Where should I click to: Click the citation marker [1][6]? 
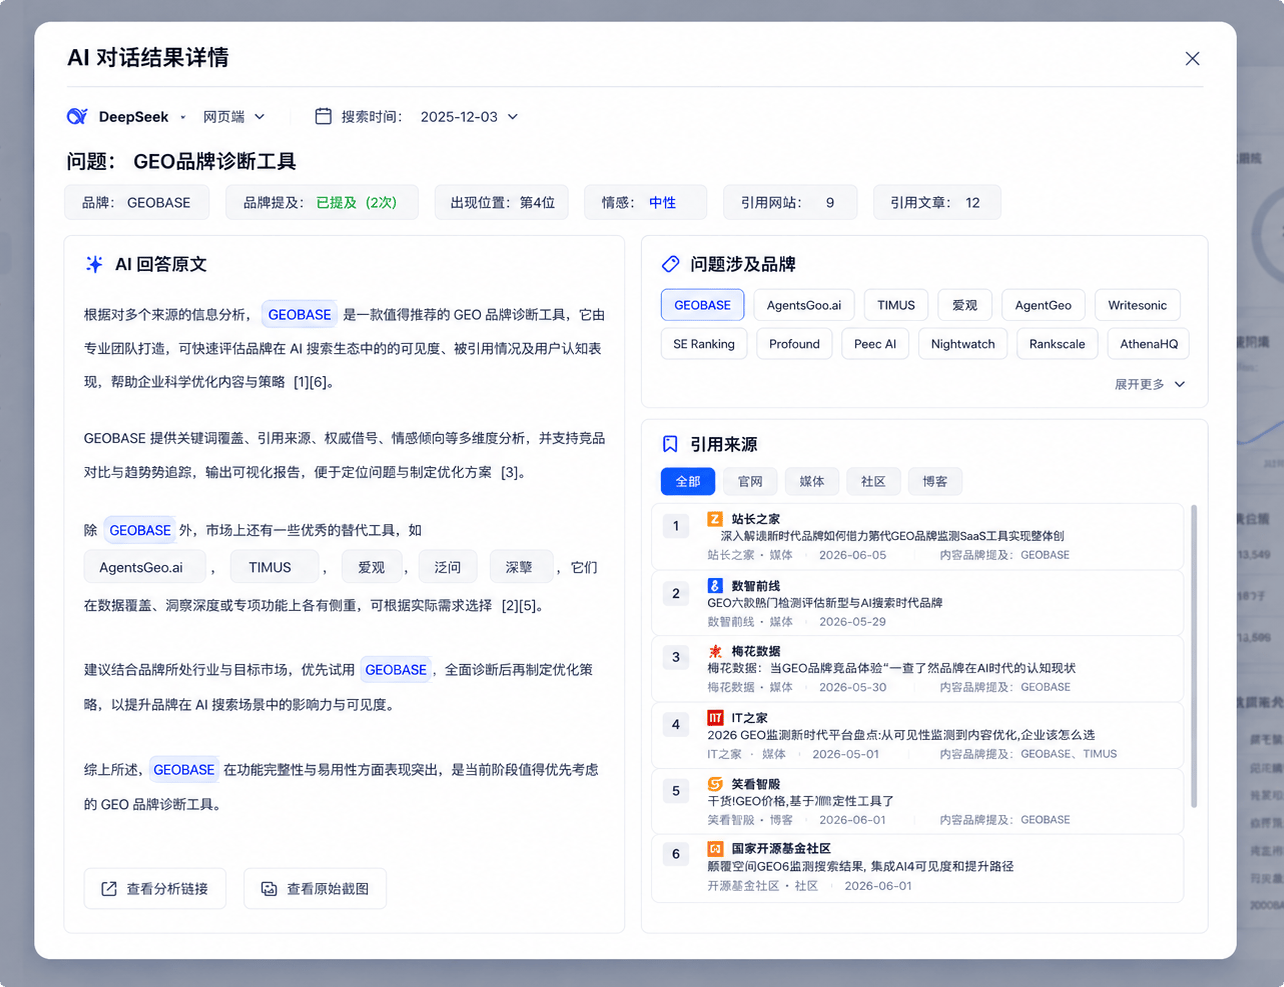point(312,382)
